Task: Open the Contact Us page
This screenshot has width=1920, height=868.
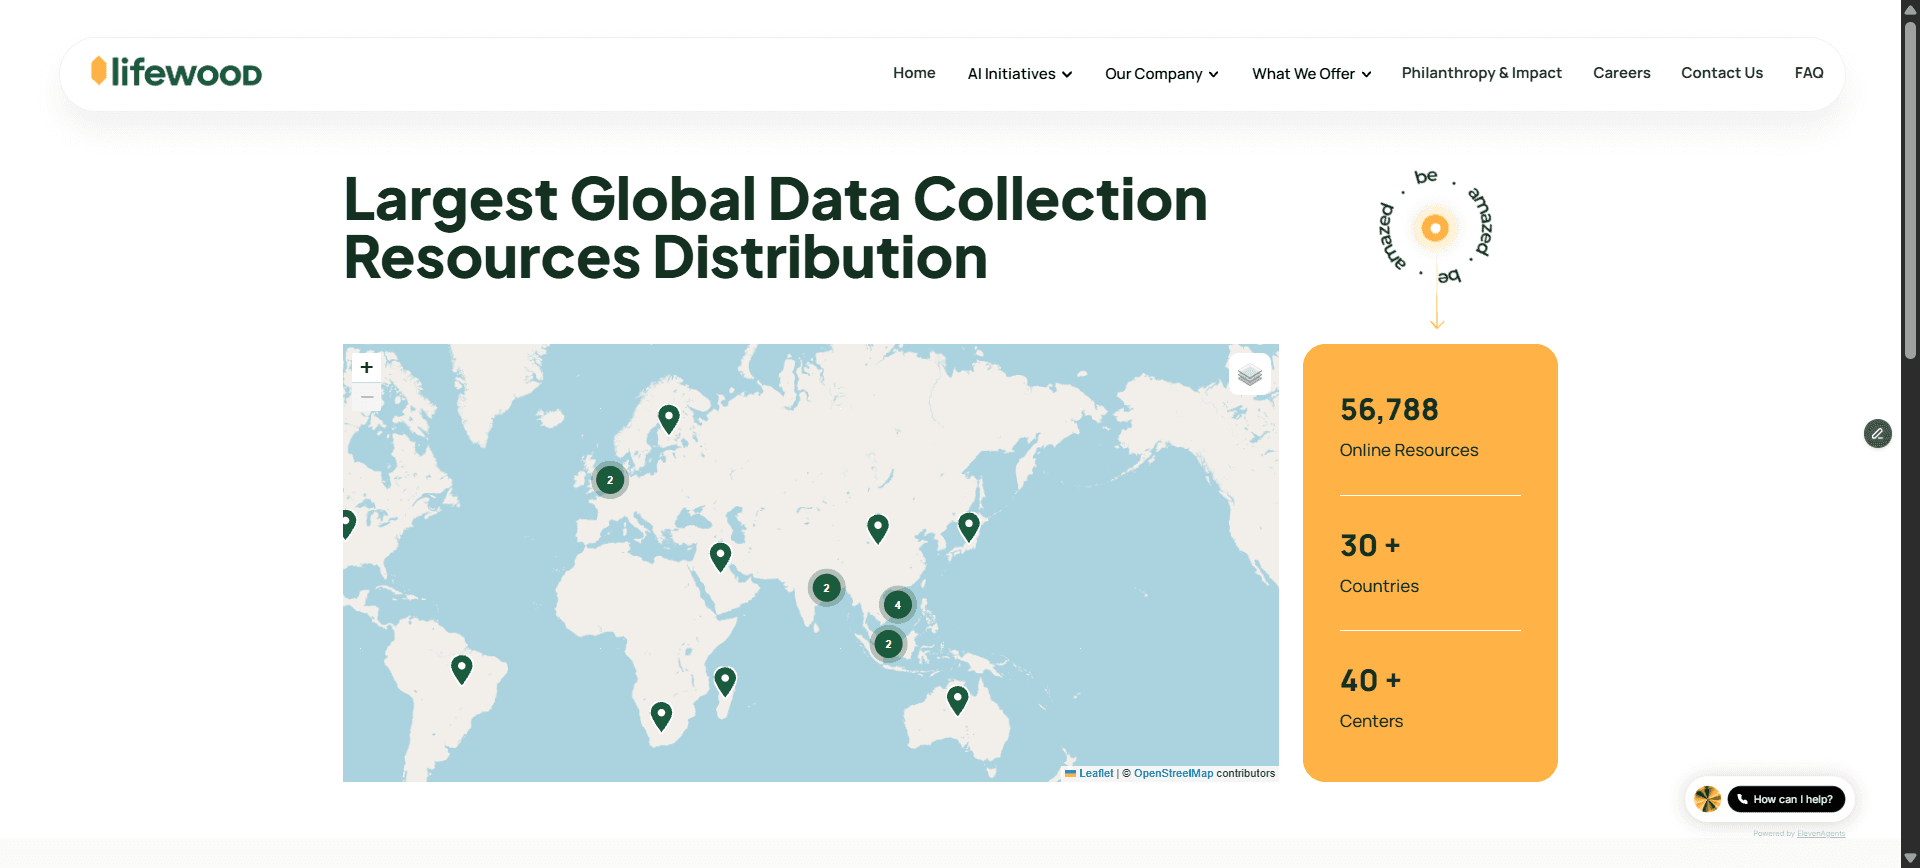Action: [x=1721, y=73]
